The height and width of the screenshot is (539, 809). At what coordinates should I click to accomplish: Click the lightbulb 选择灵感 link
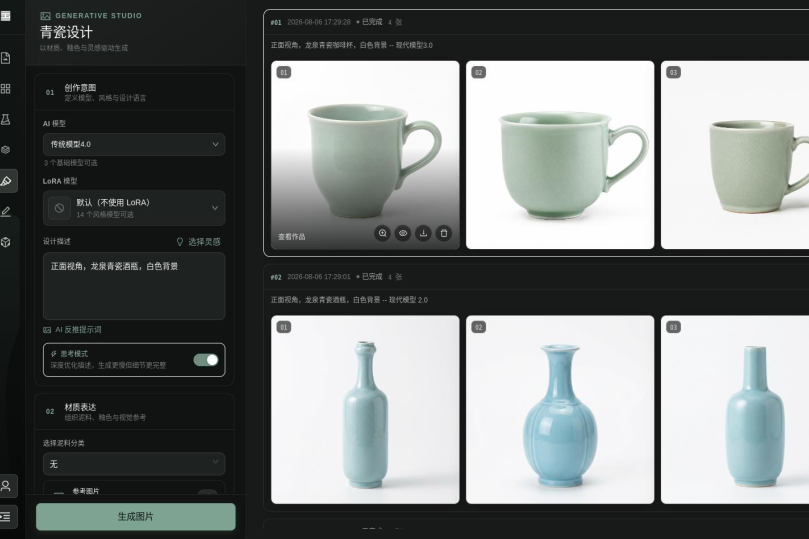199,242
